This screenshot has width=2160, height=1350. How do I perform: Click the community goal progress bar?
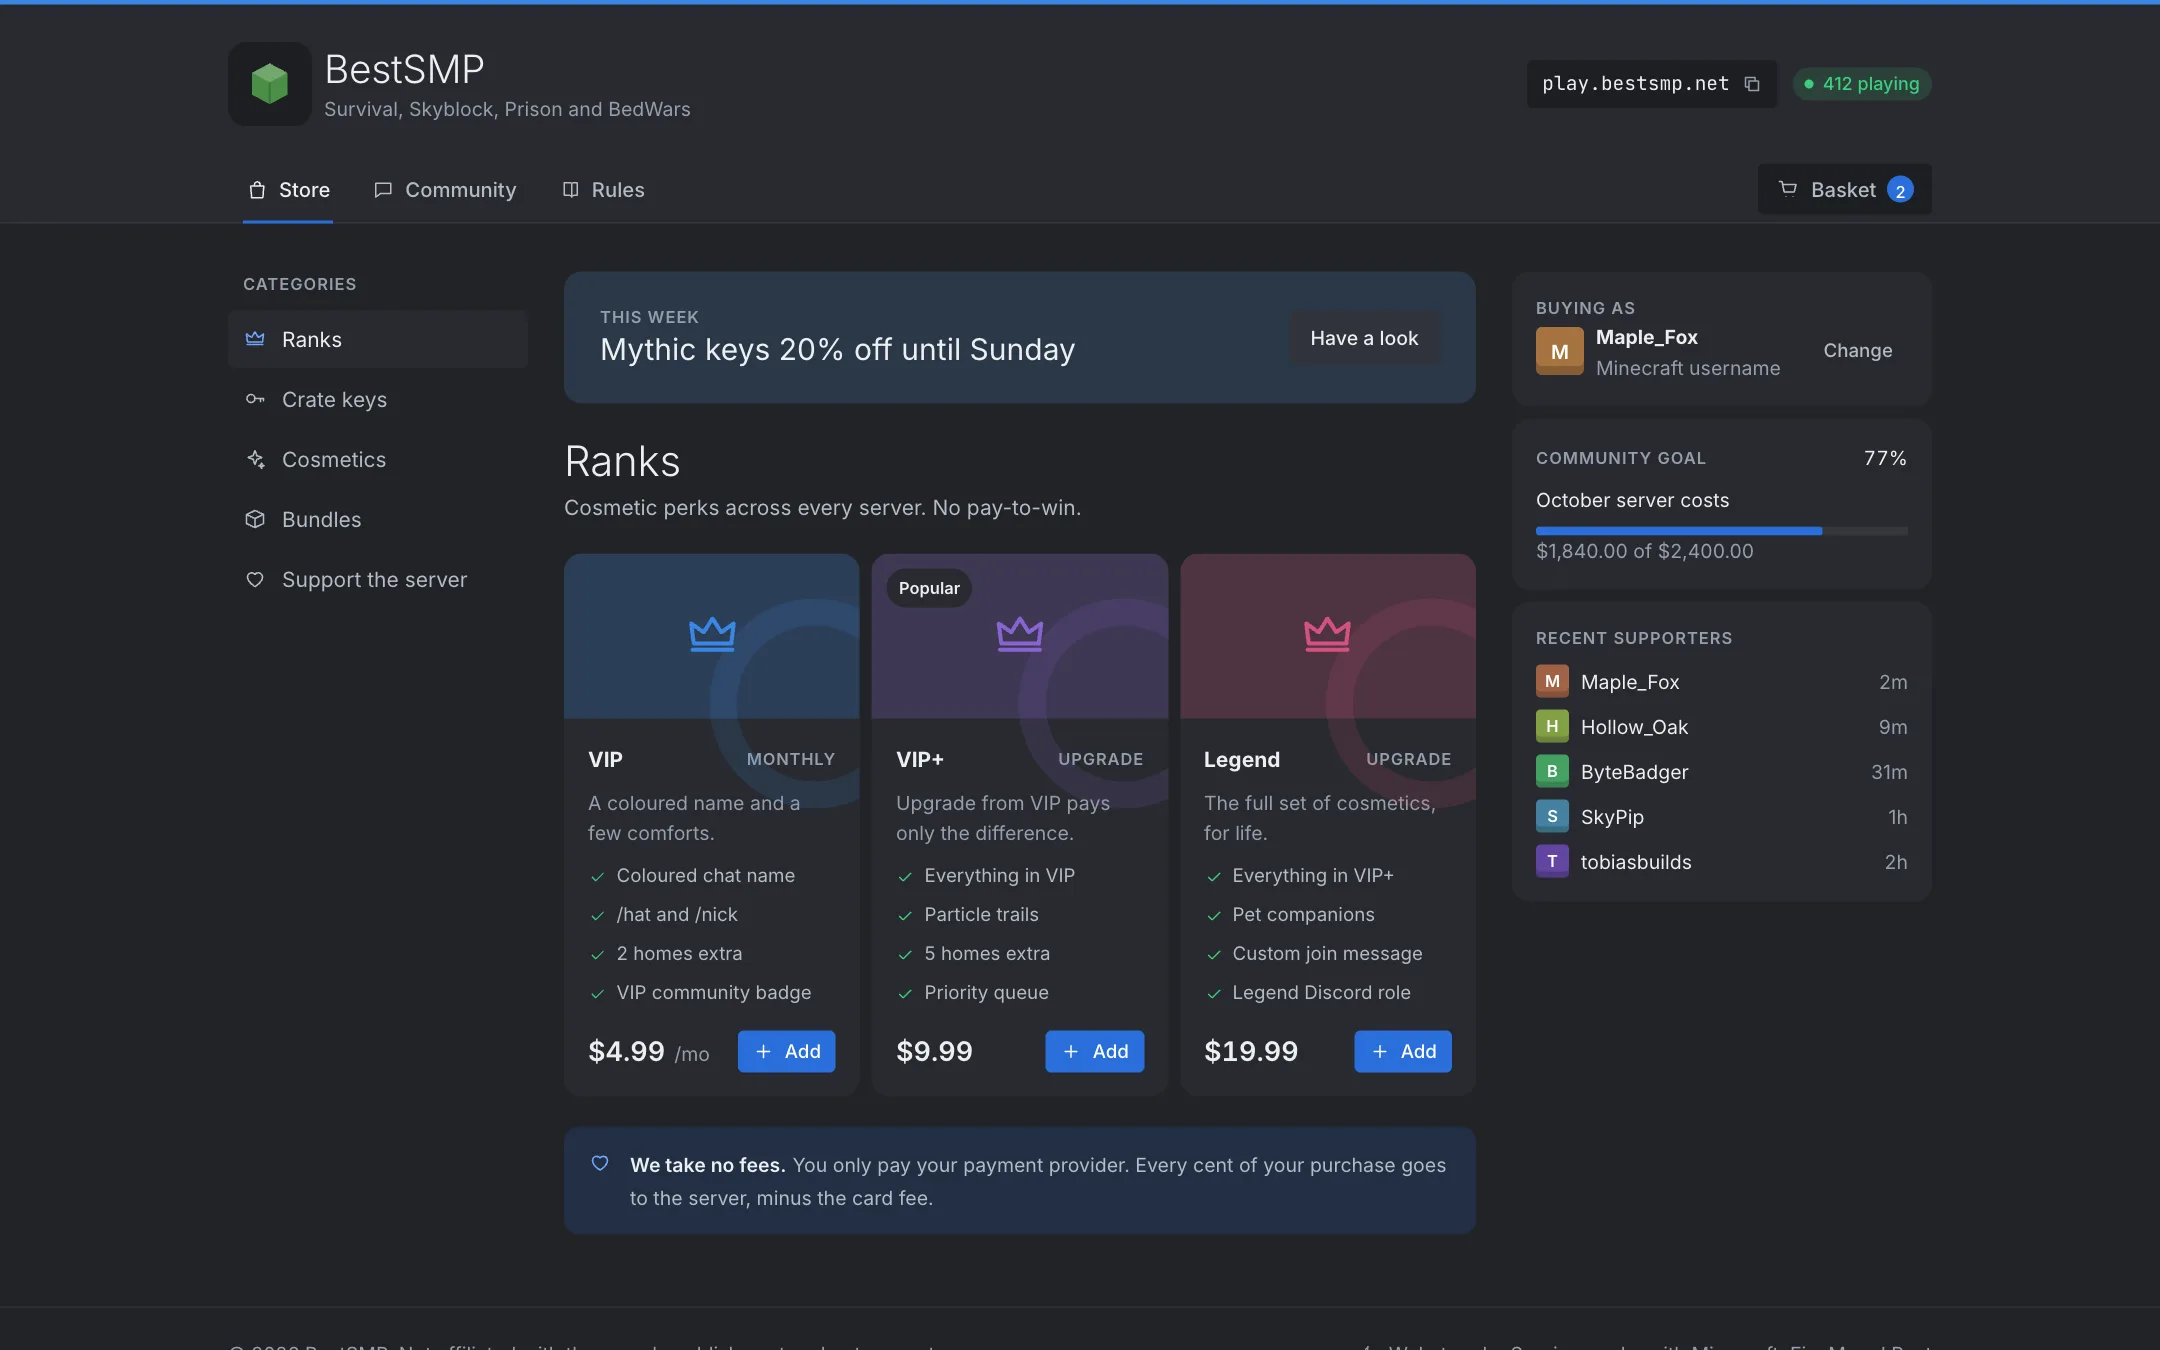(1721, 531)
